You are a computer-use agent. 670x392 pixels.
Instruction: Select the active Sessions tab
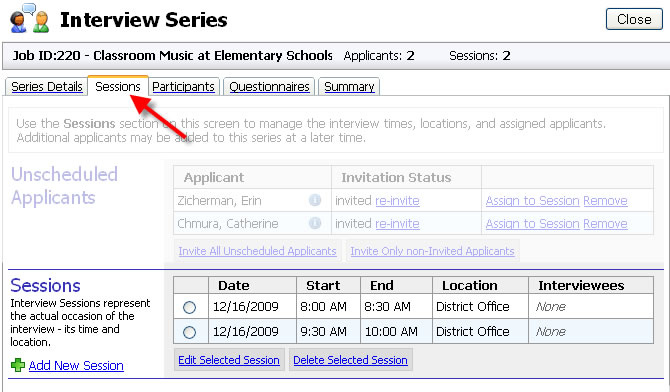tap(118, 86)
